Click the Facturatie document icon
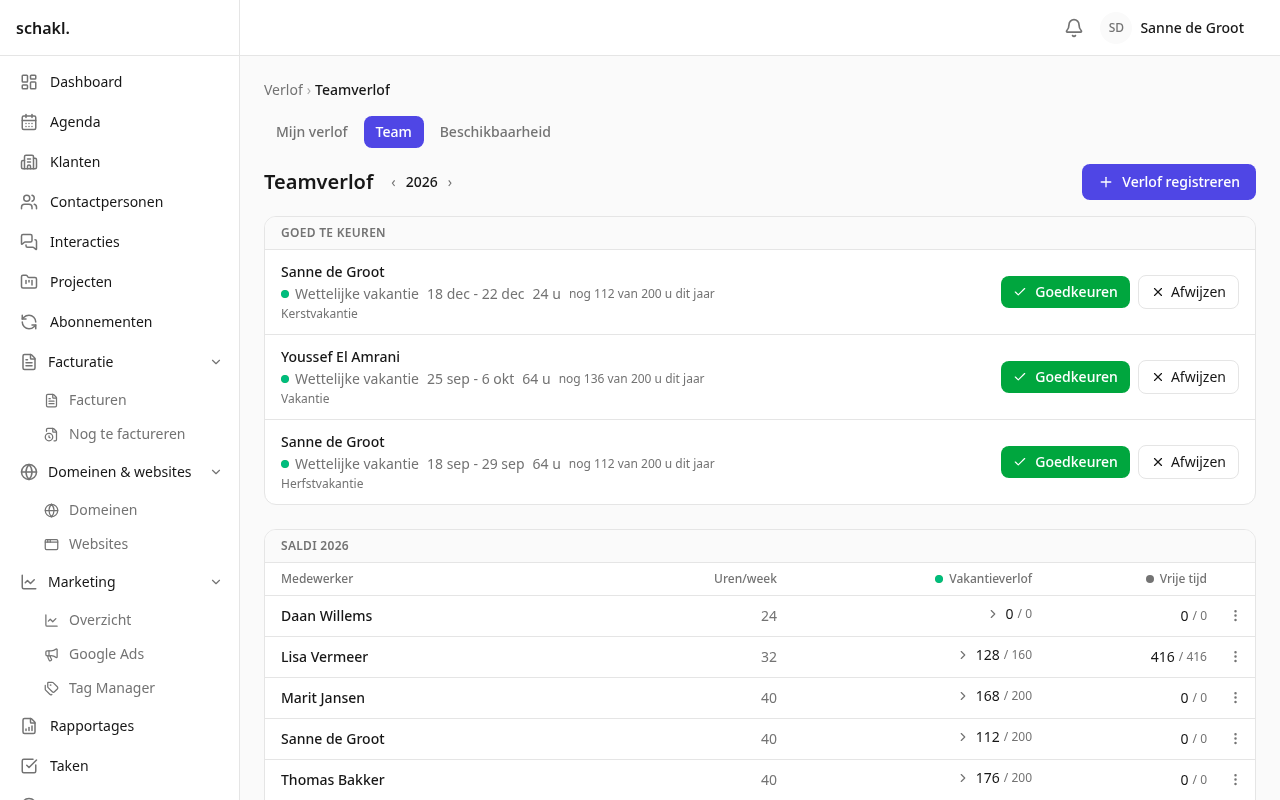The width and height of the screenshot is (1280, 800). tap(29, 362)
